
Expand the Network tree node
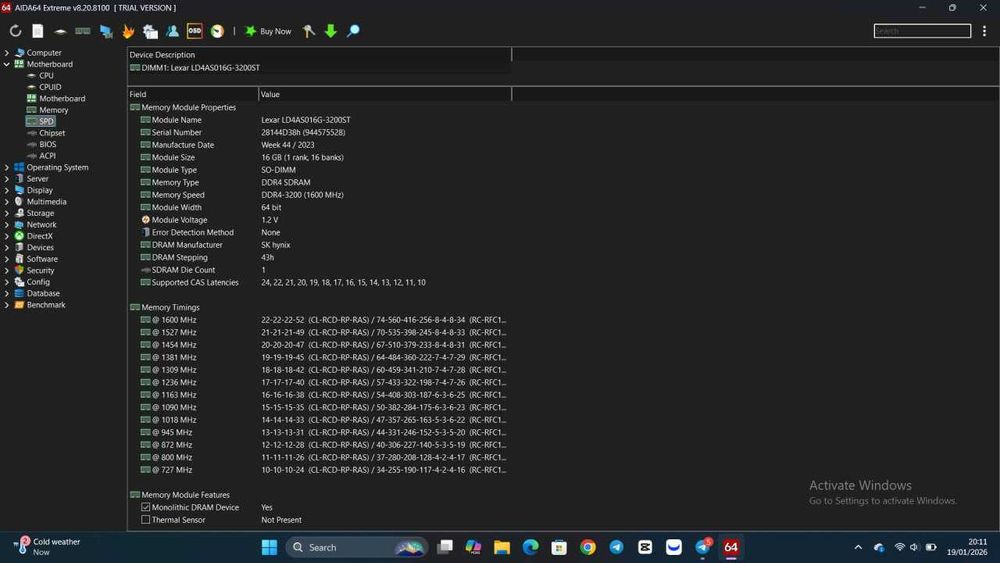[7, 225]
